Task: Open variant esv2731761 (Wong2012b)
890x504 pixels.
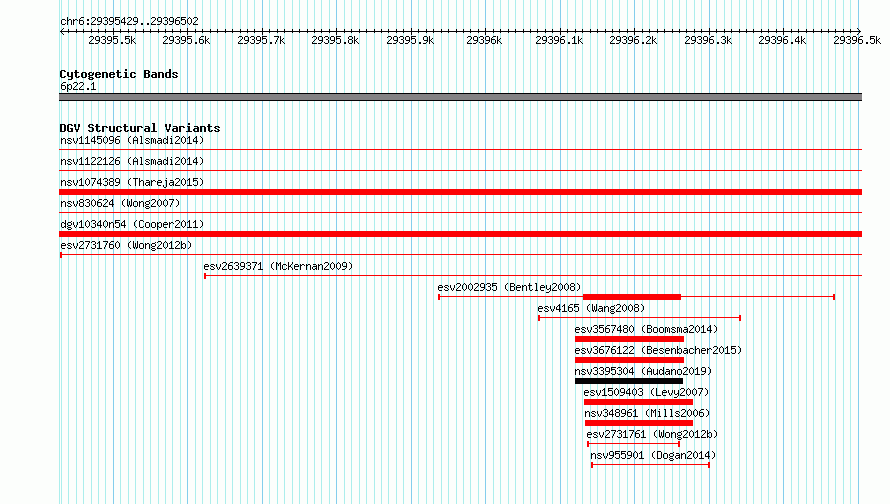Action: [652, 434]
